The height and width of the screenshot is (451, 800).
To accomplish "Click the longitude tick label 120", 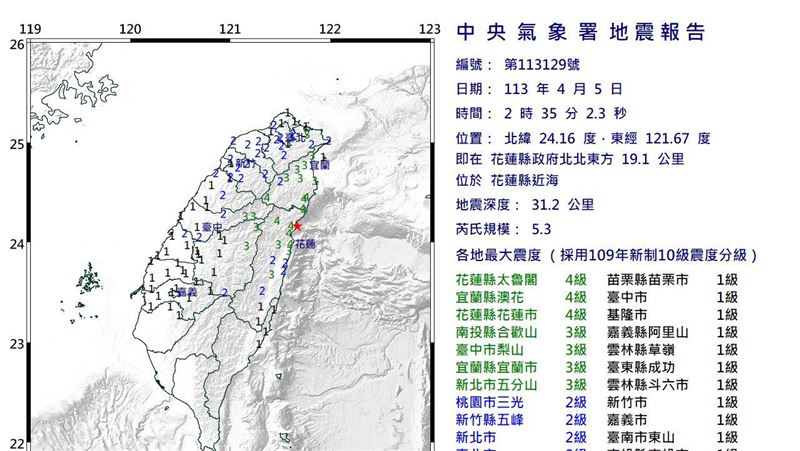I will coord(130,29).
